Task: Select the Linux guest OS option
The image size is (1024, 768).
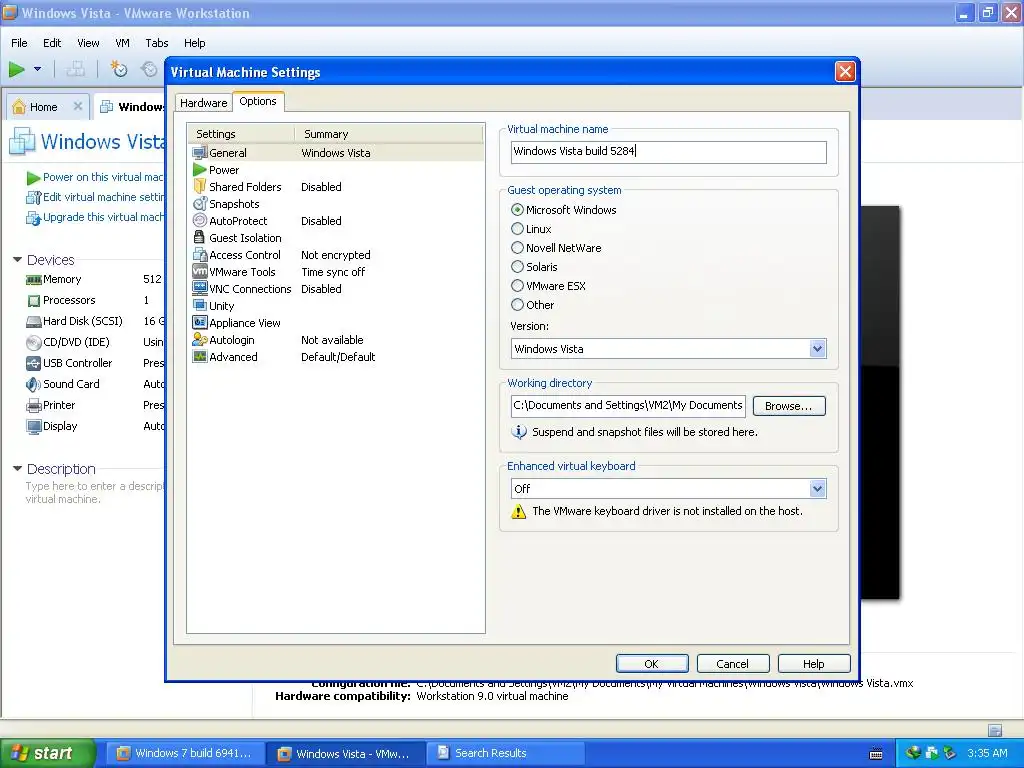Action: coord(517,229)
